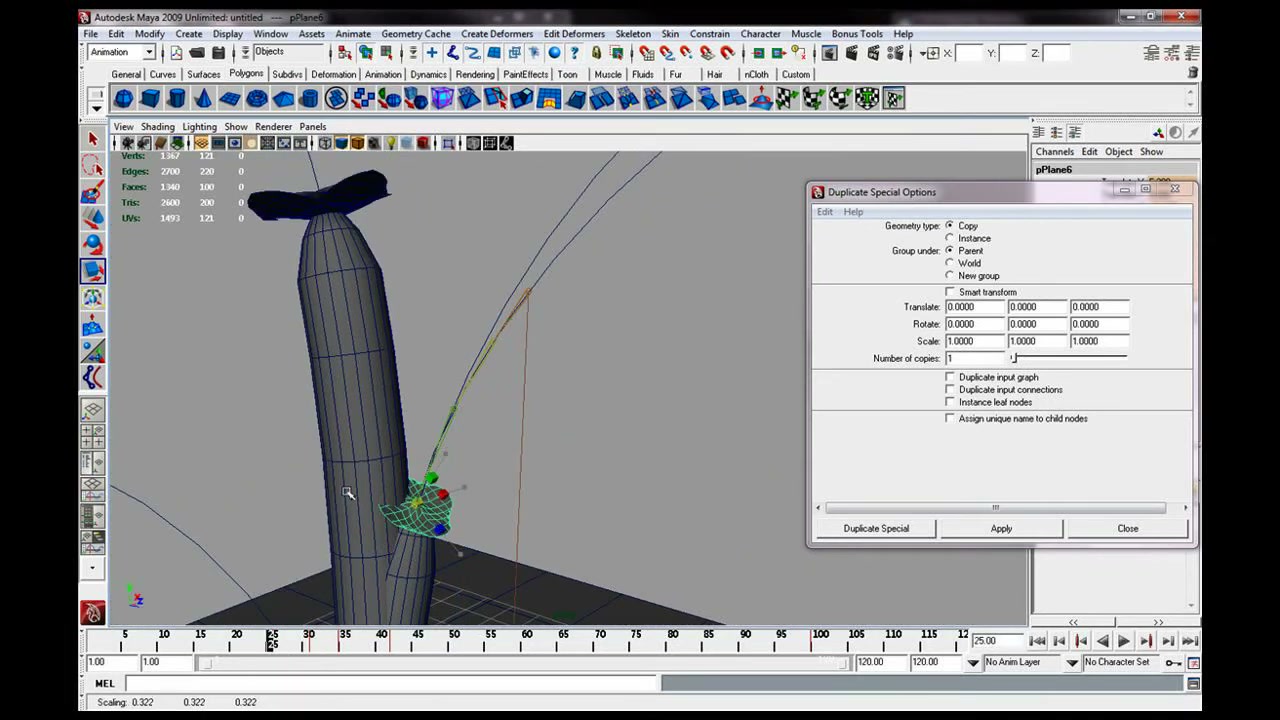Click the Translate X input field
This screenshot has width=1280, height=720.
tap(974, 307)
